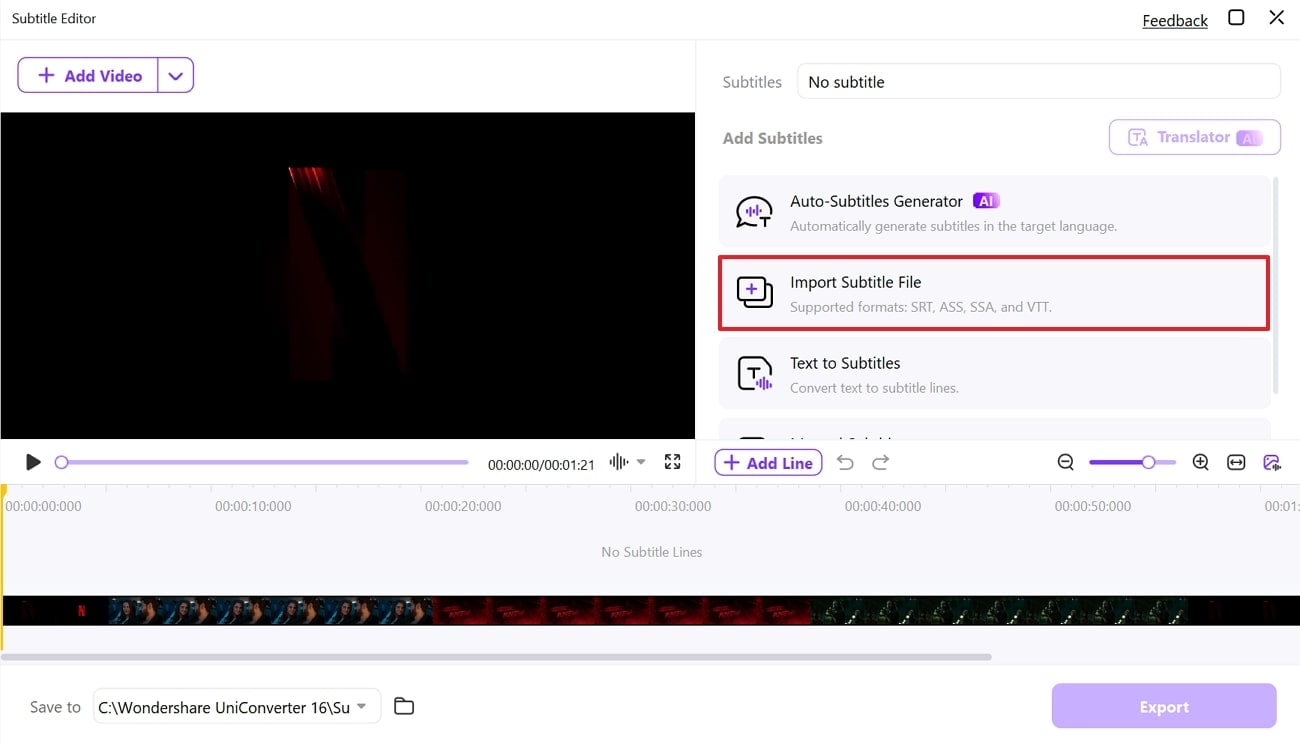Select Text to Subtitles option
The height and width of the screenshot is (744, 1300).
994,373
